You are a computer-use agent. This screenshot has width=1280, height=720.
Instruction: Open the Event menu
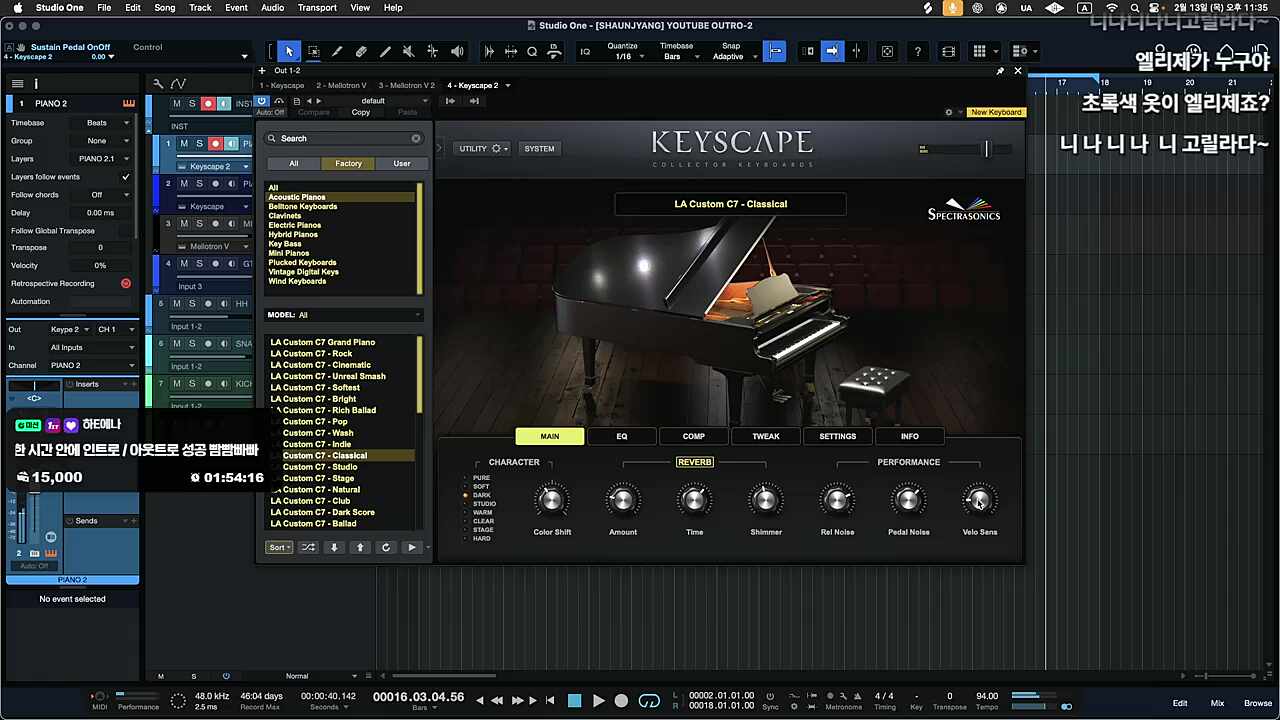pyautogui.click(x=236, y=8)
